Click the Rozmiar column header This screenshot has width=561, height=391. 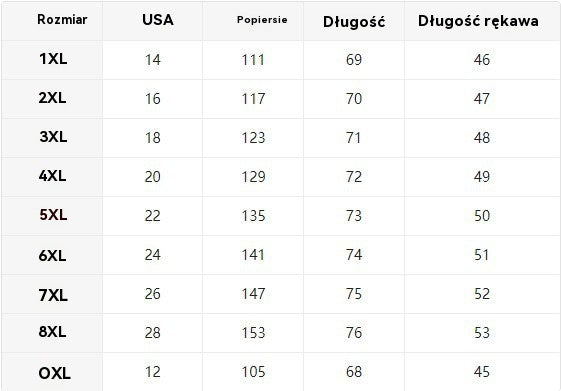coord(62,19)
